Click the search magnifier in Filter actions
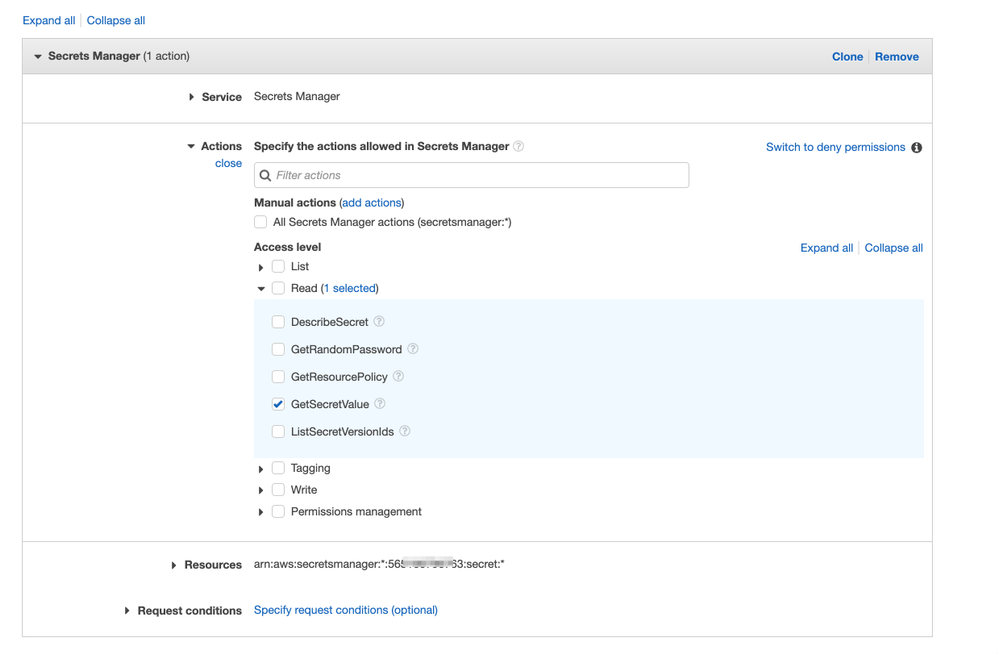Screen dimensions: 998x654 coord(265,176)
